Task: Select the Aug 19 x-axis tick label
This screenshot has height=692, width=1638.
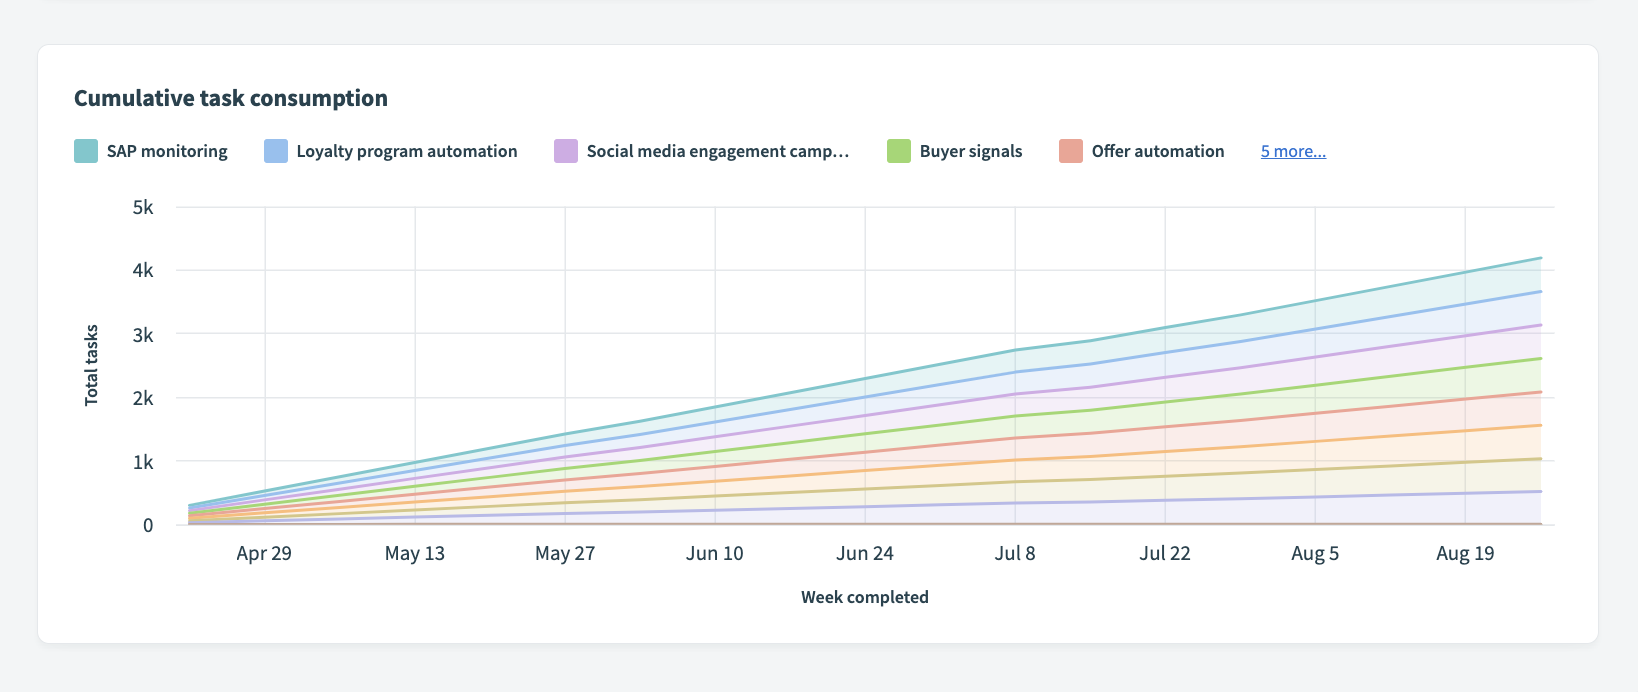Action: (x=1465, y=553)
